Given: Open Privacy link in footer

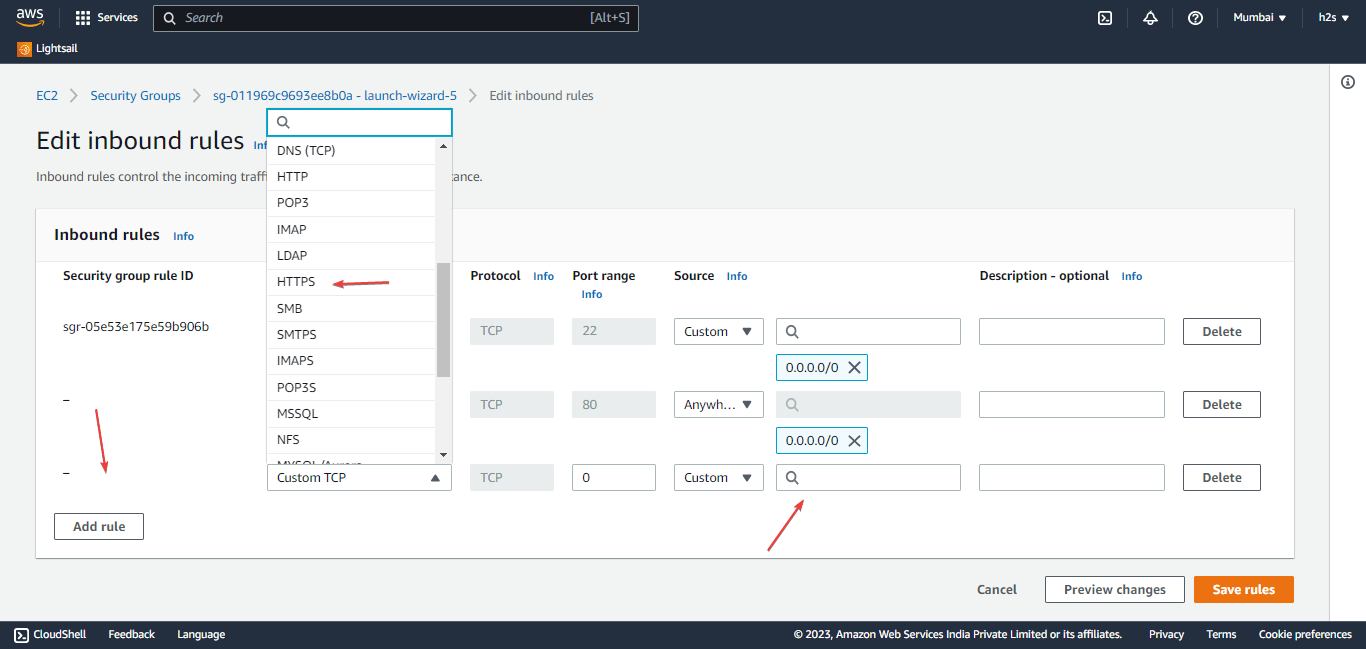Looking at the screenshot, I should pyautogui.click(x=1166, y=635).
